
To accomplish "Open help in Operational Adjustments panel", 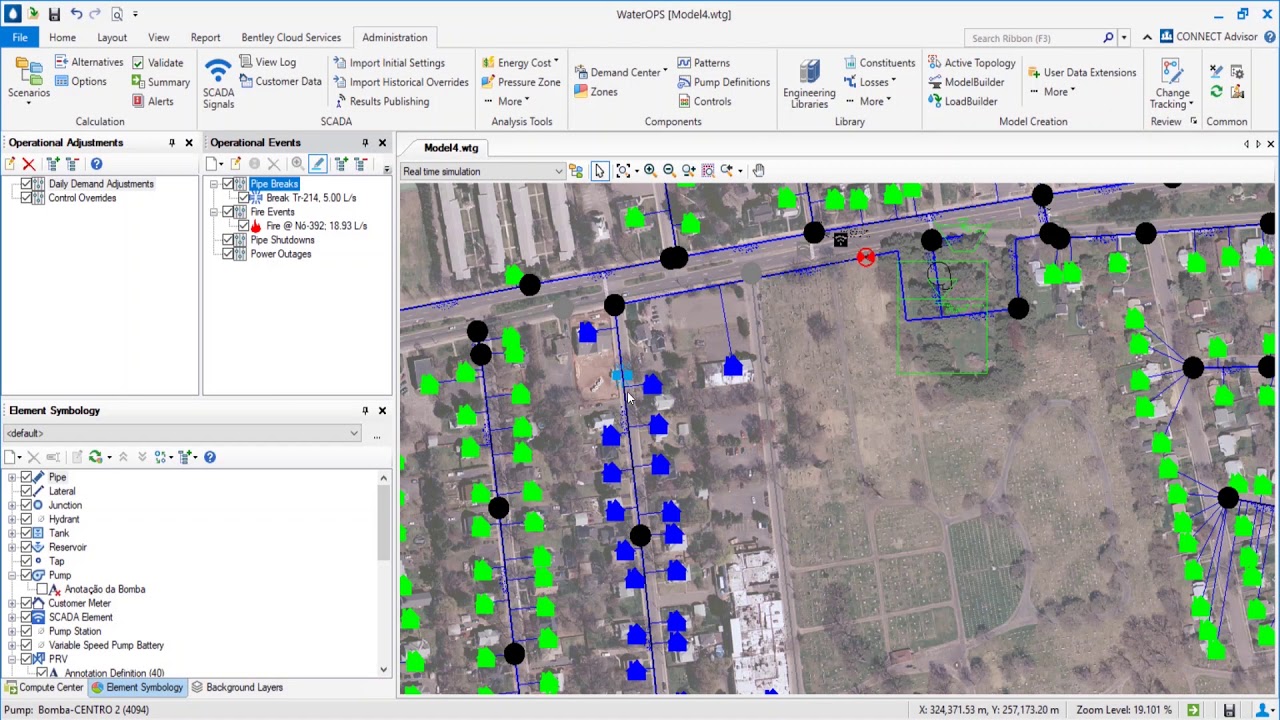I will [x=96, y=164].
